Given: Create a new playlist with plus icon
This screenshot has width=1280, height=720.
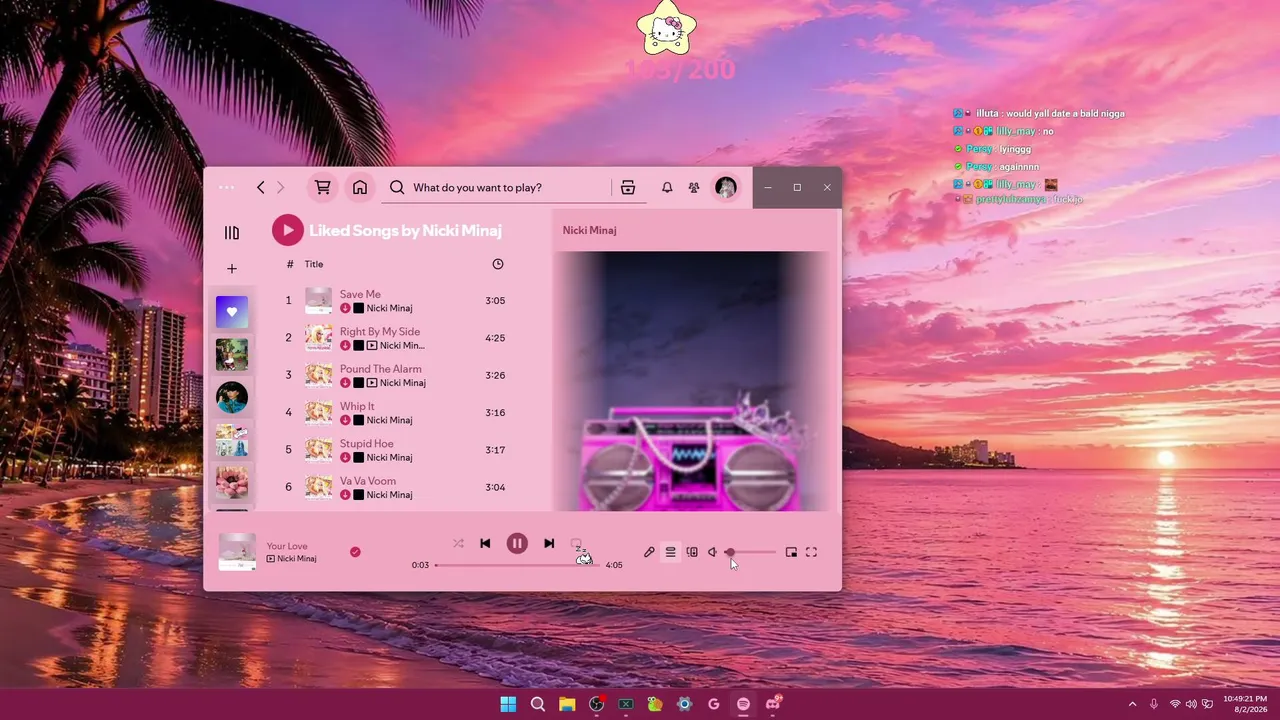Looking at the screenshot, I should click(x=232, y=269).
